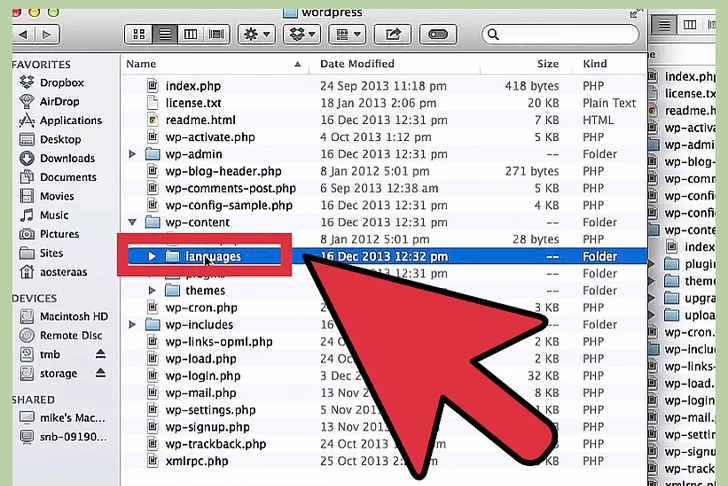The image size is (728, 486).
Task: Open Applications in the sidebar
Action: point(70,120)
